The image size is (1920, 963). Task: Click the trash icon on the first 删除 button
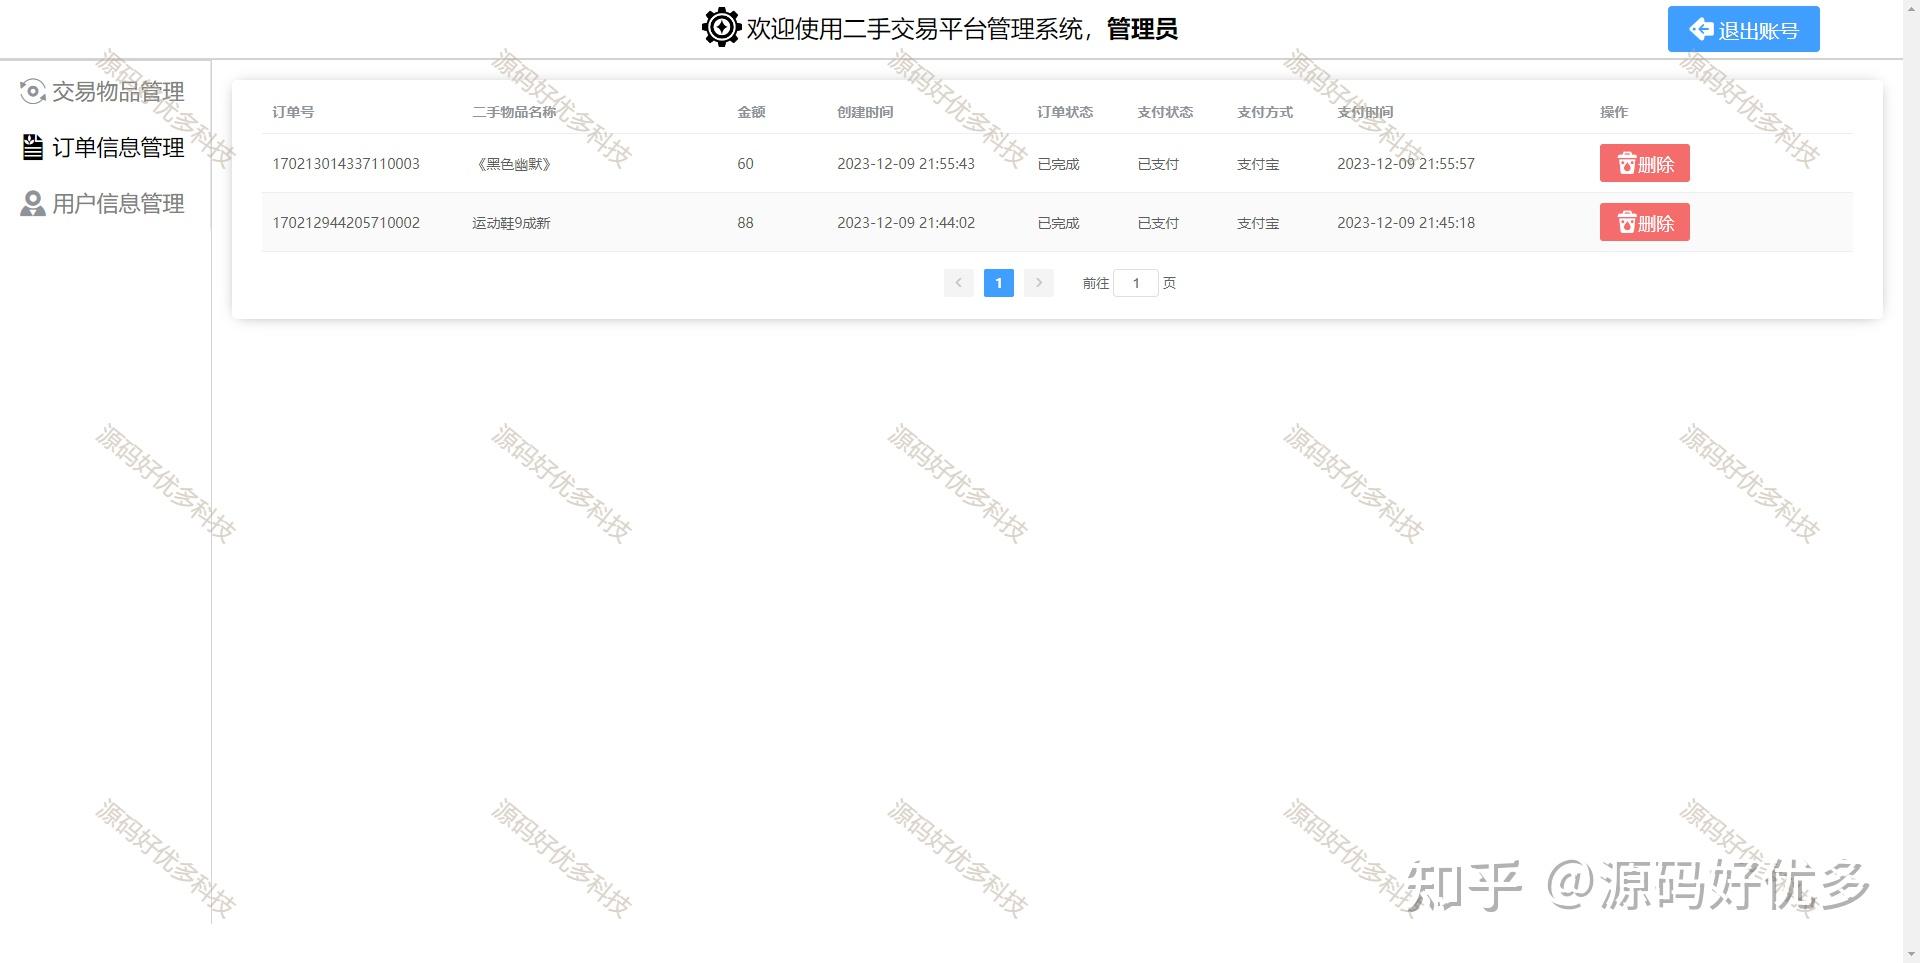(1625, 163)
